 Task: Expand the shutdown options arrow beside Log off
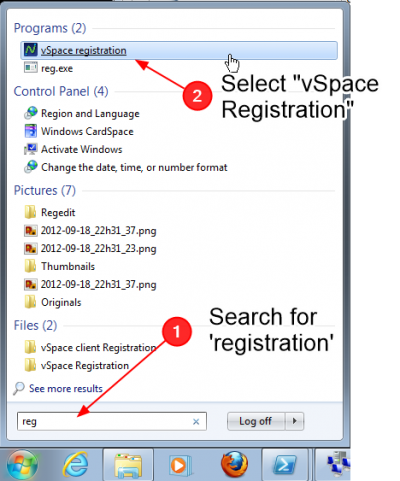(294, 422)
